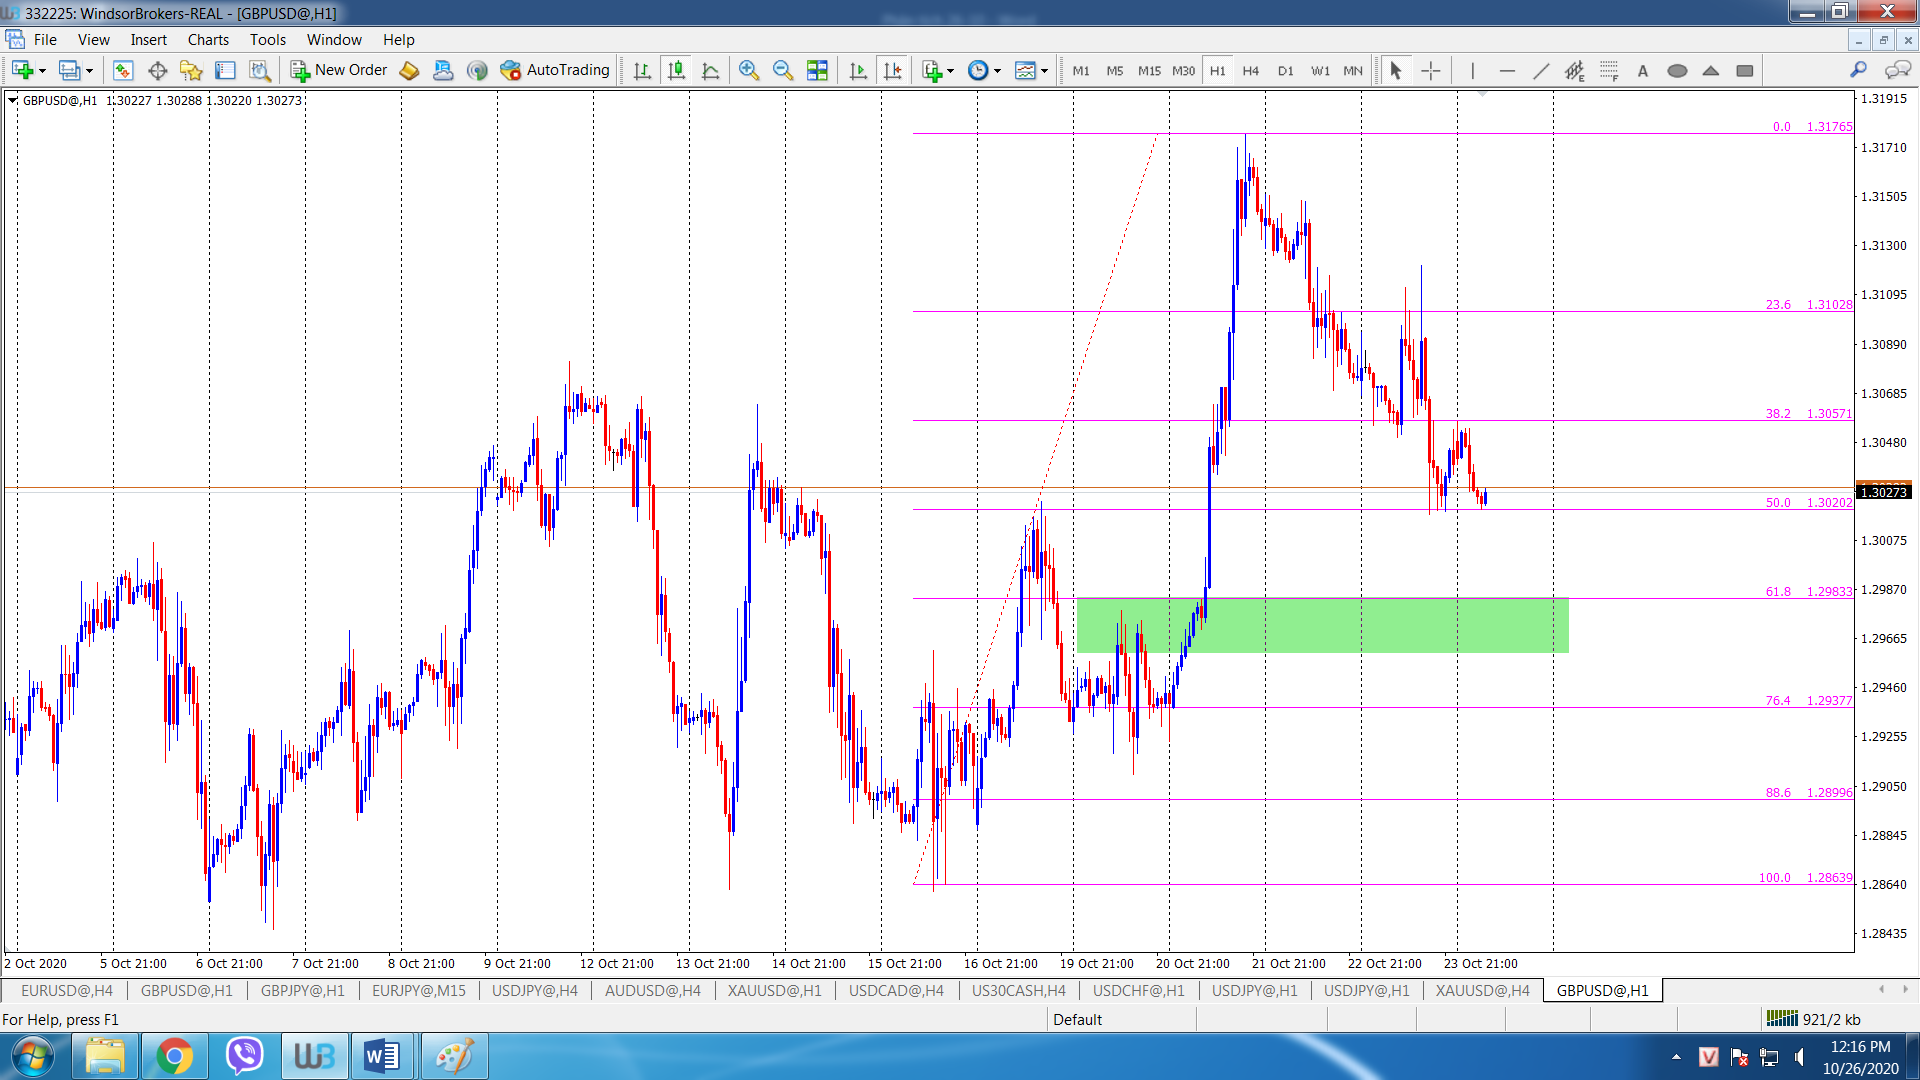Toggle the AutoTrading button
Screen dimensions: 1920x1080
tap(555, 70)
